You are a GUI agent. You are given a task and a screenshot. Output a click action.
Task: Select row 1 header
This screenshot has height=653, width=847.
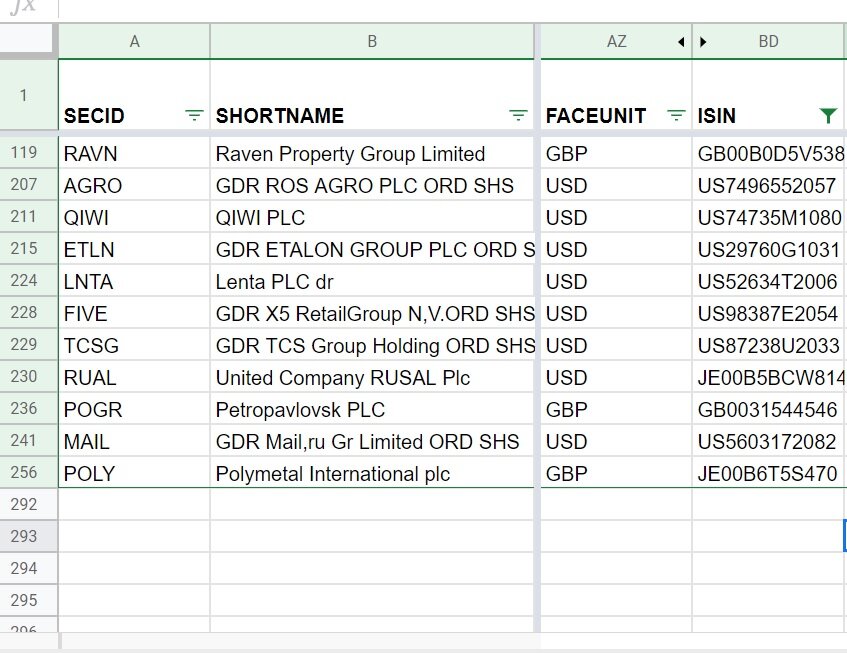click(x=29, y=95)
